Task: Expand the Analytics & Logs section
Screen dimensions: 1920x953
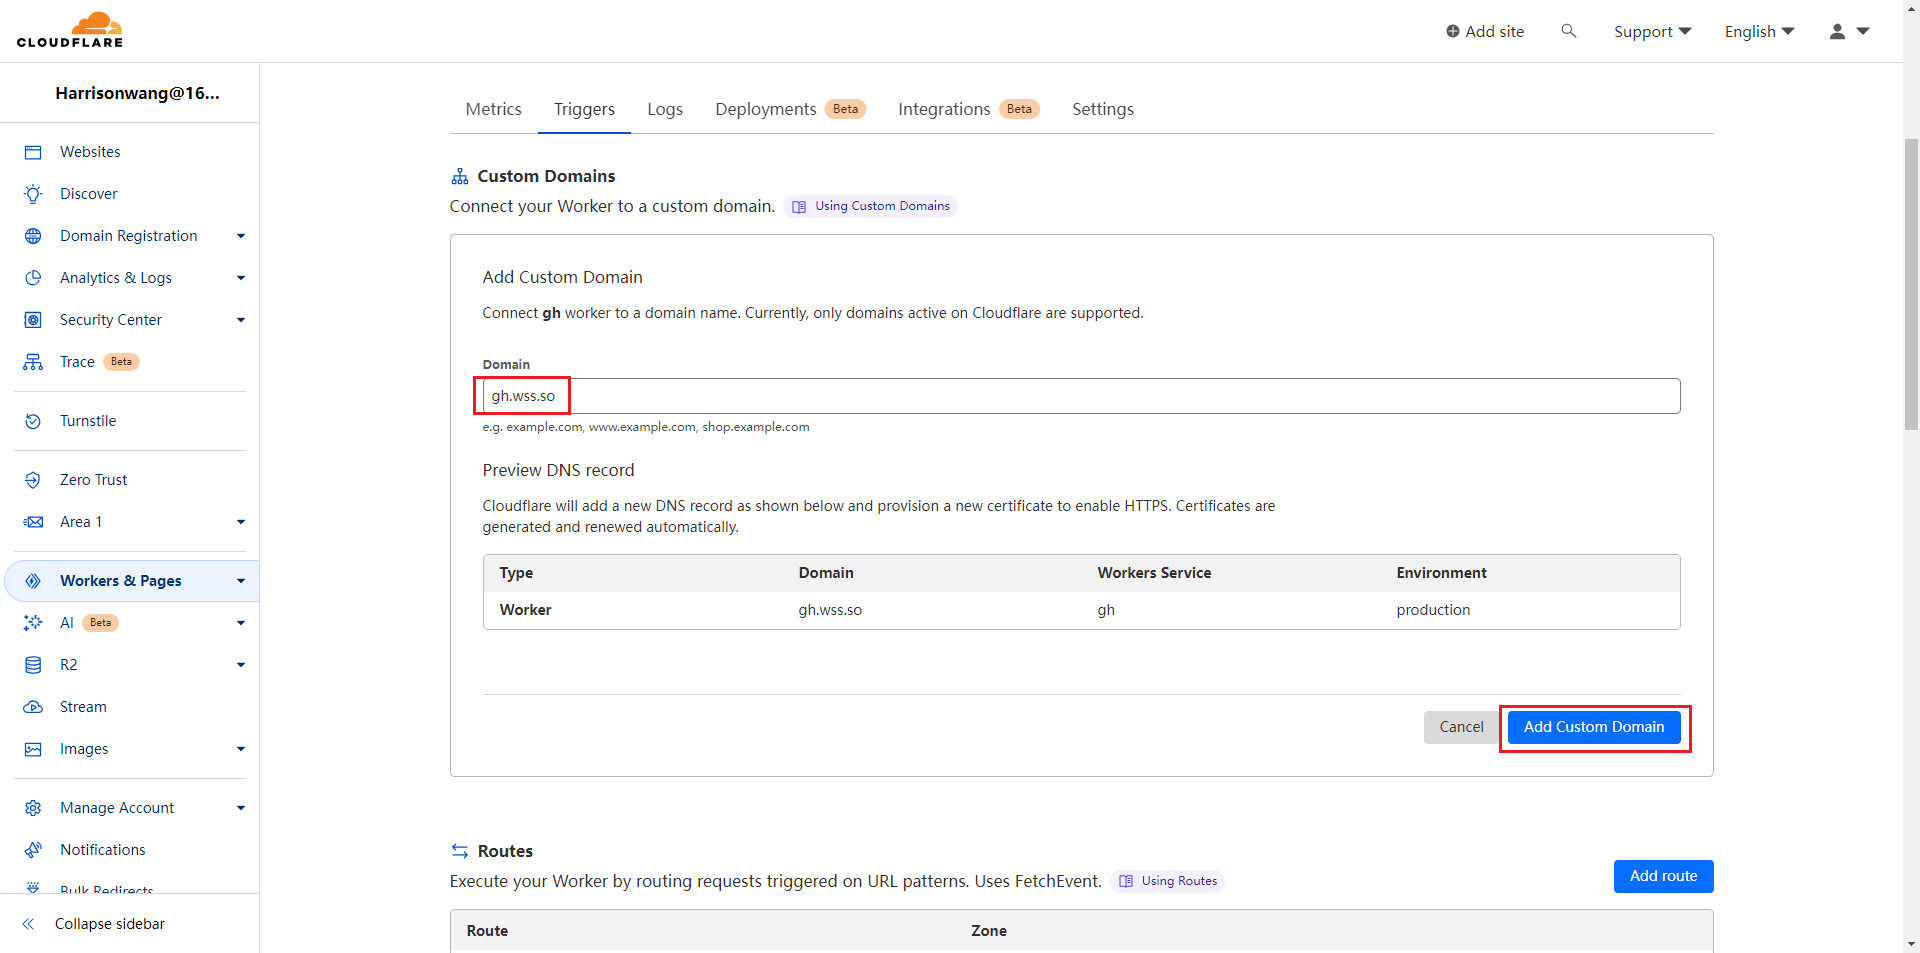Action: [x=240, y=278]
